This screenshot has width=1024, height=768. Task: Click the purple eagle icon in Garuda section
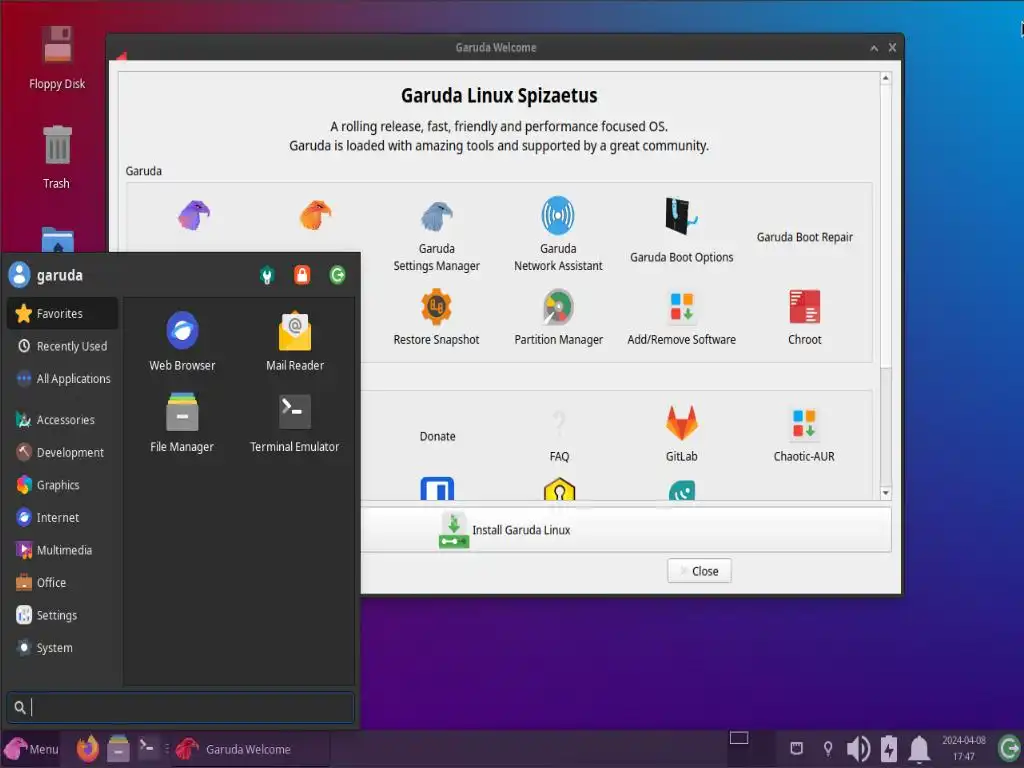point(194,215)
